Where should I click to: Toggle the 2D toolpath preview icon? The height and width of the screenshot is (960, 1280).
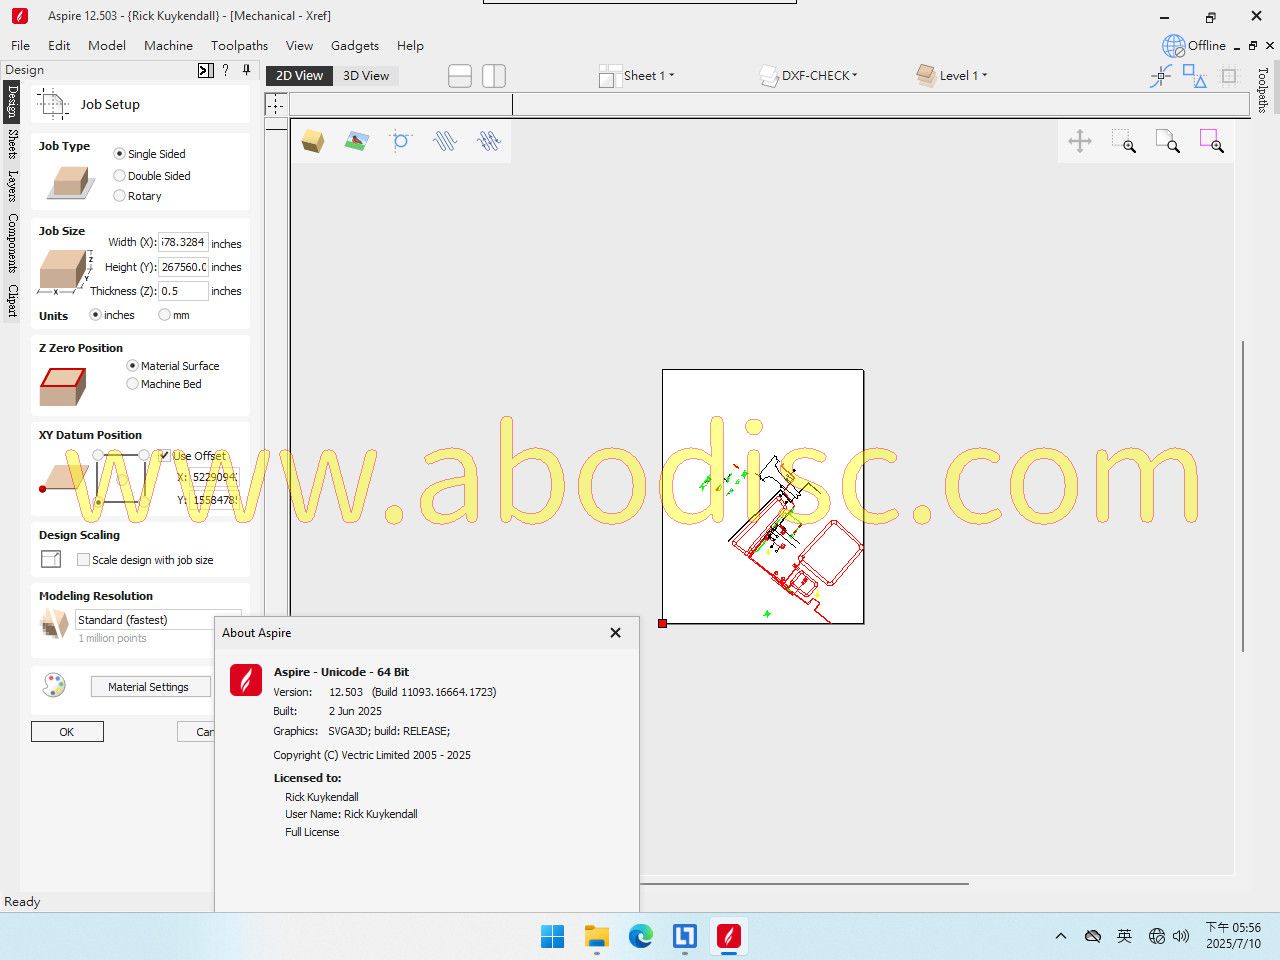tap(445, 141)
